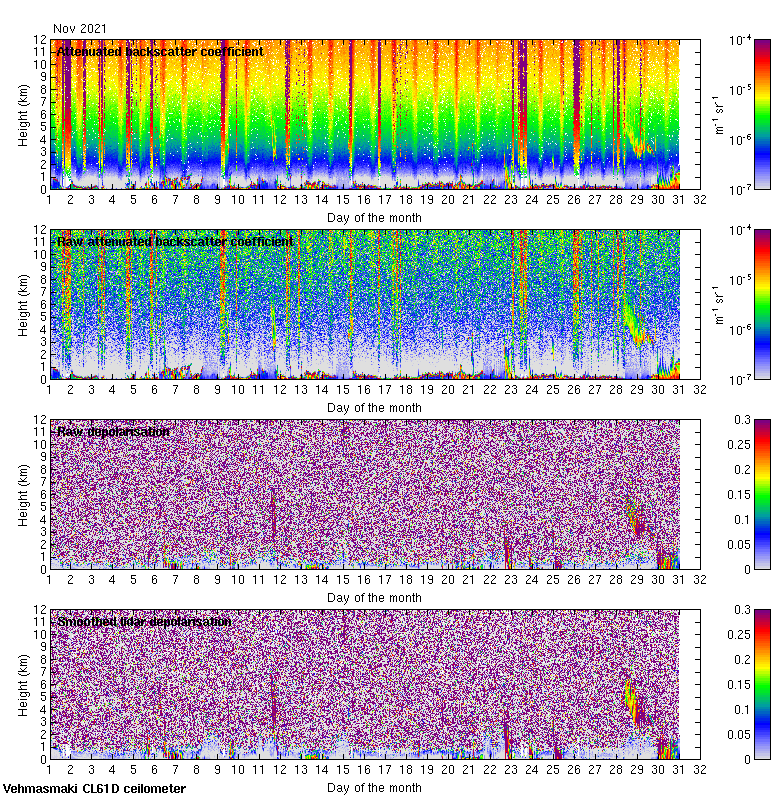Viewport: 780px width, 800px height.
Task: Select day 23 tick label on bottom panel axis
Action: [511, 771]
